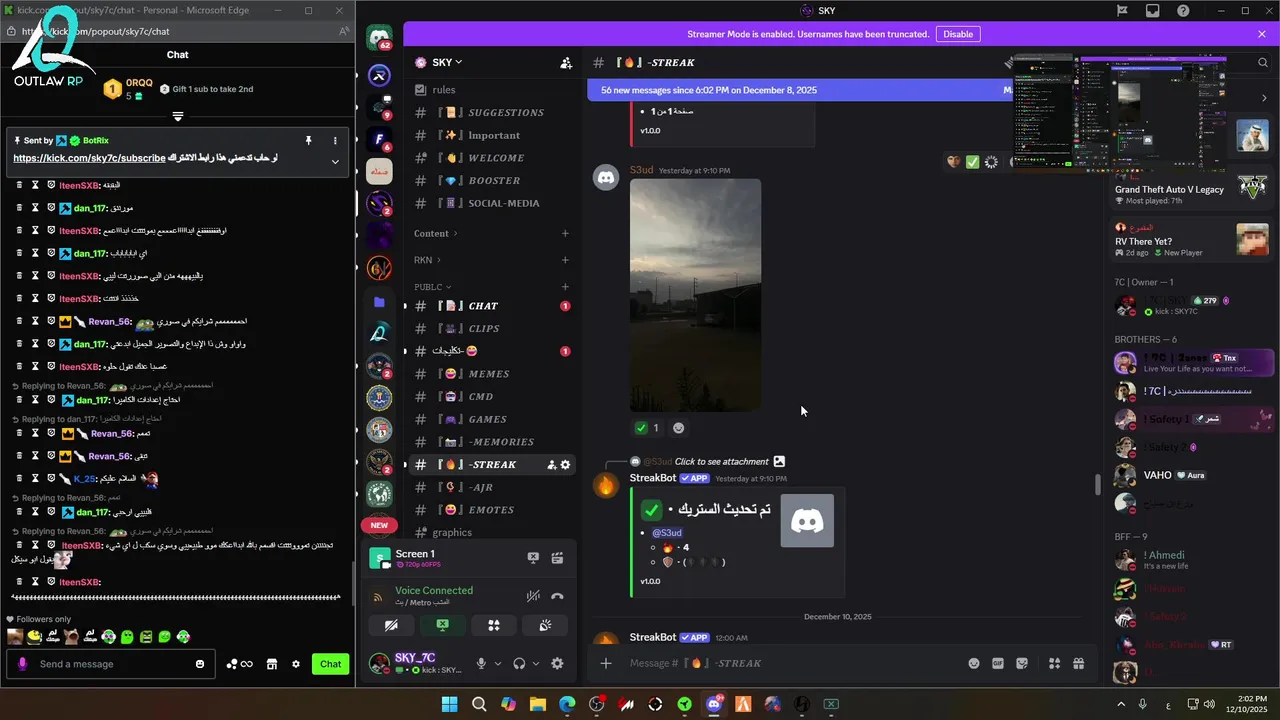This screenshot has width=1280, height=720.
Task: Open the GAMES channel
Action: pos(490,419)
